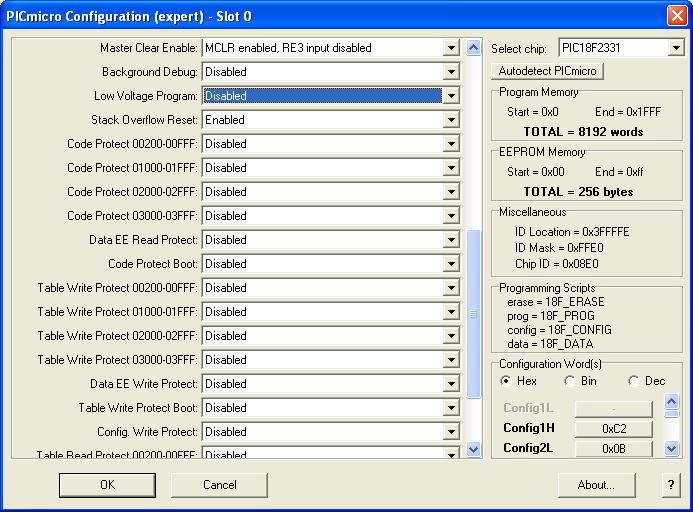Click the Config1H label
Viewport: 693px width, 512px height.
[x=529, y=428]
